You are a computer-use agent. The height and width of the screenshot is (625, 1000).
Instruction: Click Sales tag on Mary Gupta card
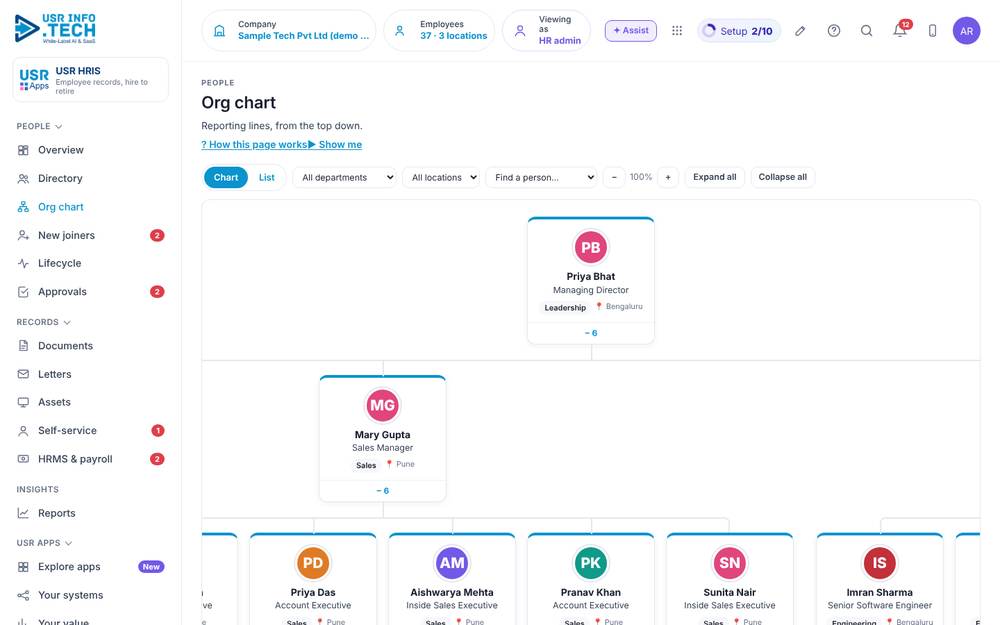pos(366,466)
